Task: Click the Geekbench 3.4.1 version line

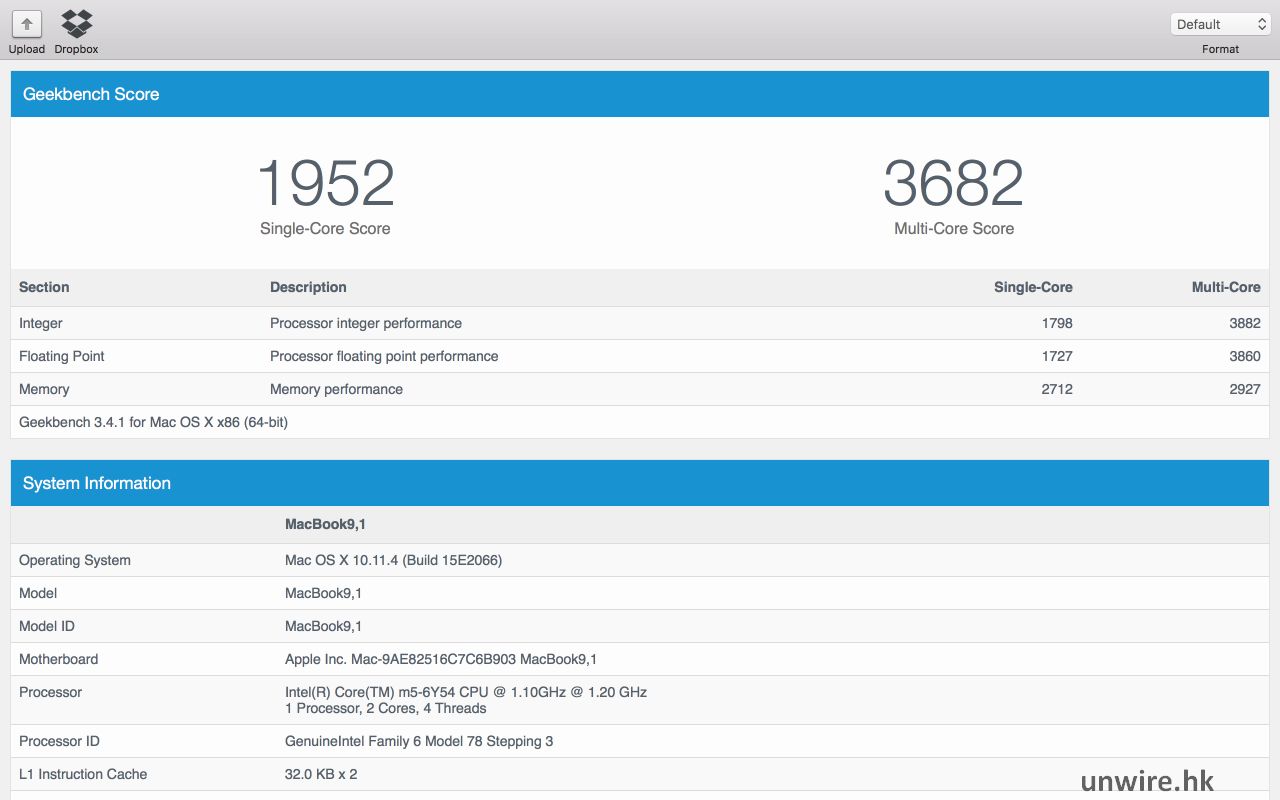Action: click(153, 422)
